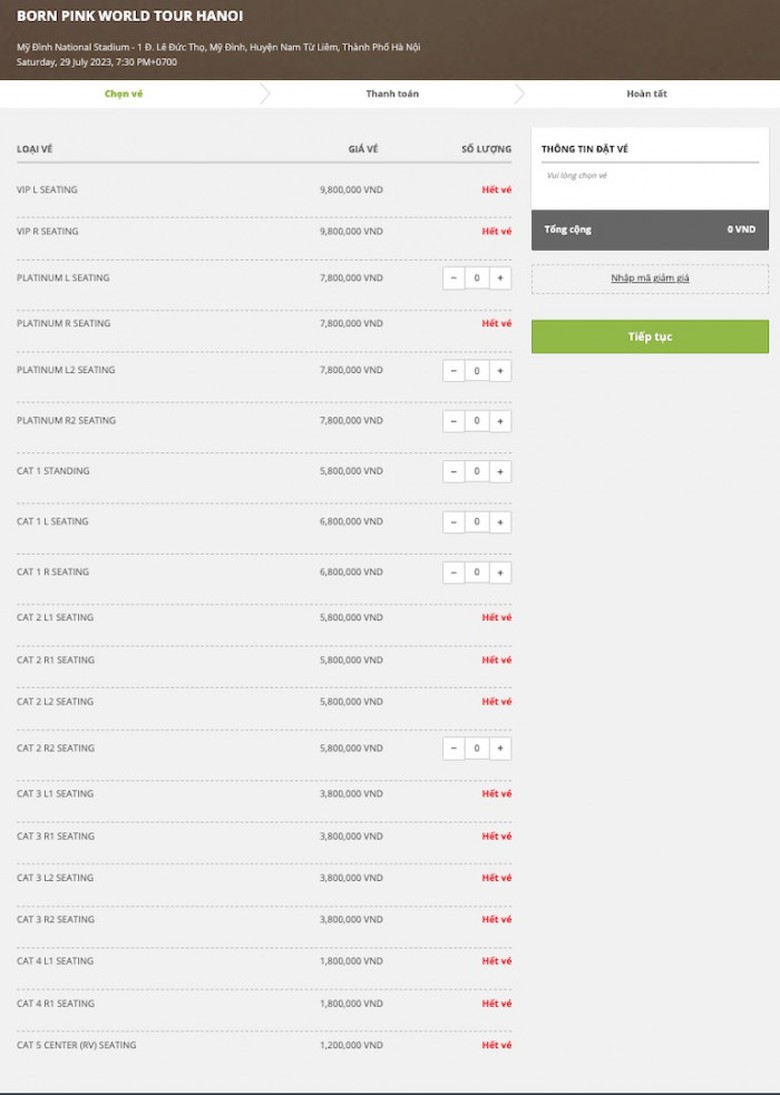Viewport: 780px width, 1095px height.
Task: Go to the Thanh toán step
Action: pos(392,94)
